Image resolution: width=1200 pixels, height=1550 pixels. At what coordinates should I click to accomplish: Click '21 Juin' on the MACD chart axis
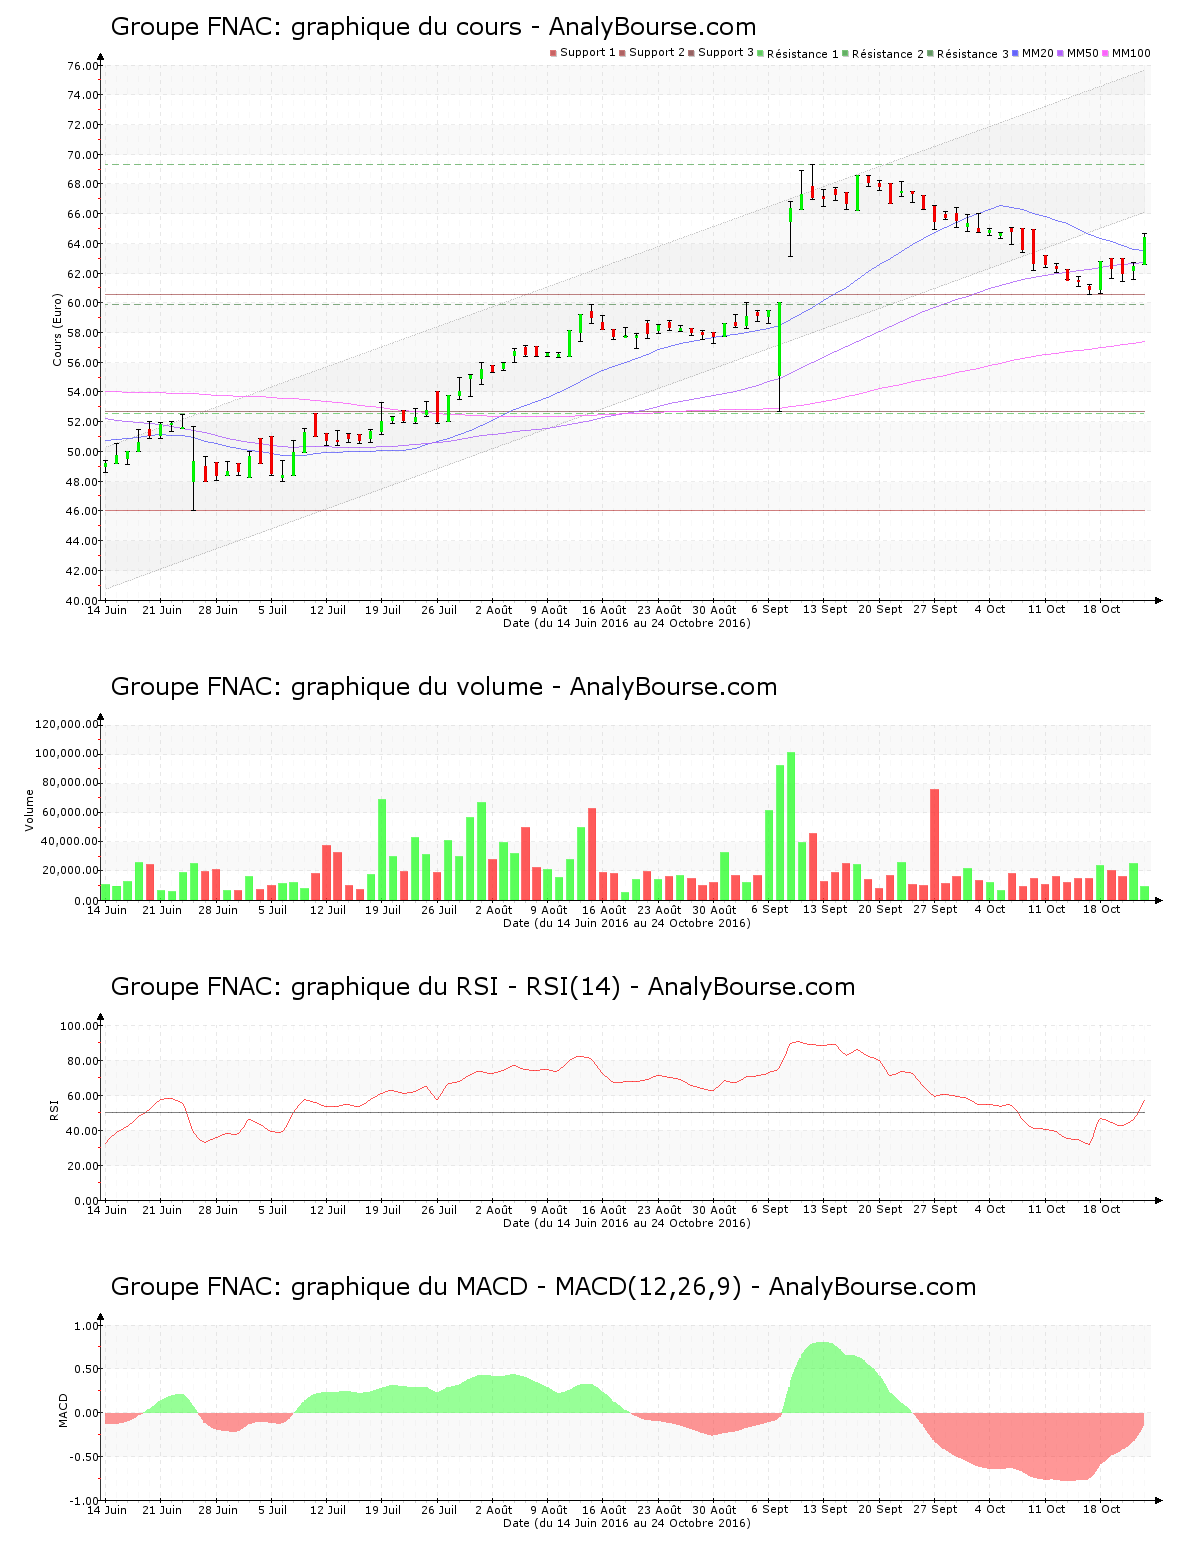162,1510
